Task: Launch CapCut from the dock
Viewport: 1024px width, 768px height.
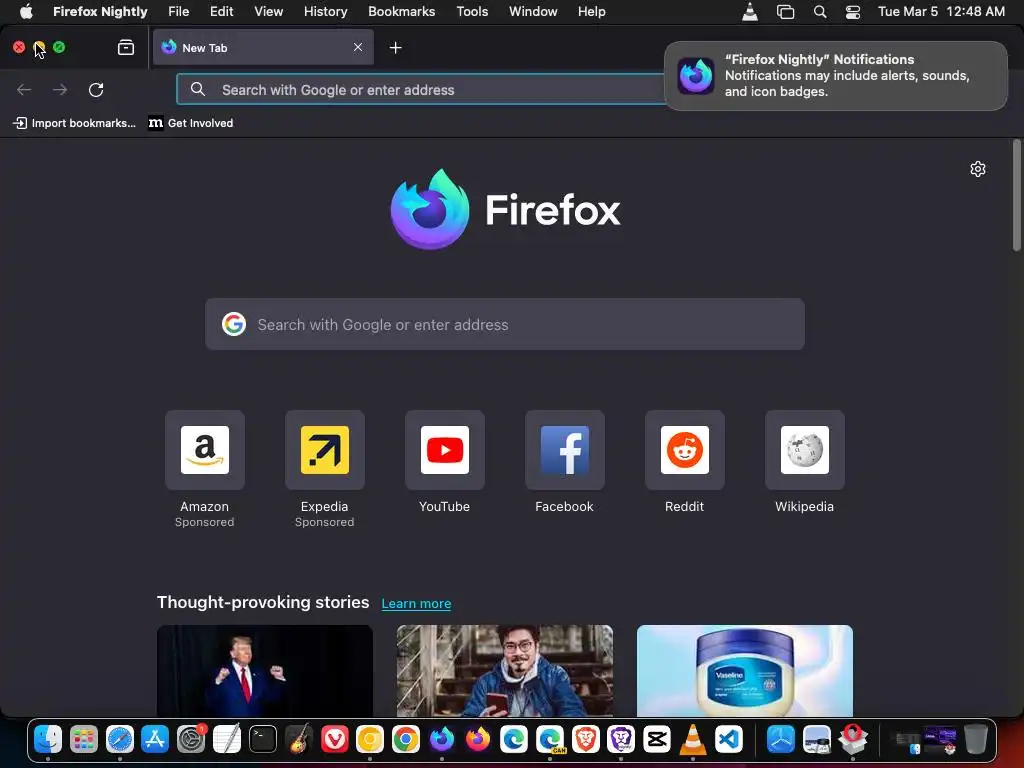Action: [x=656, y=739]
